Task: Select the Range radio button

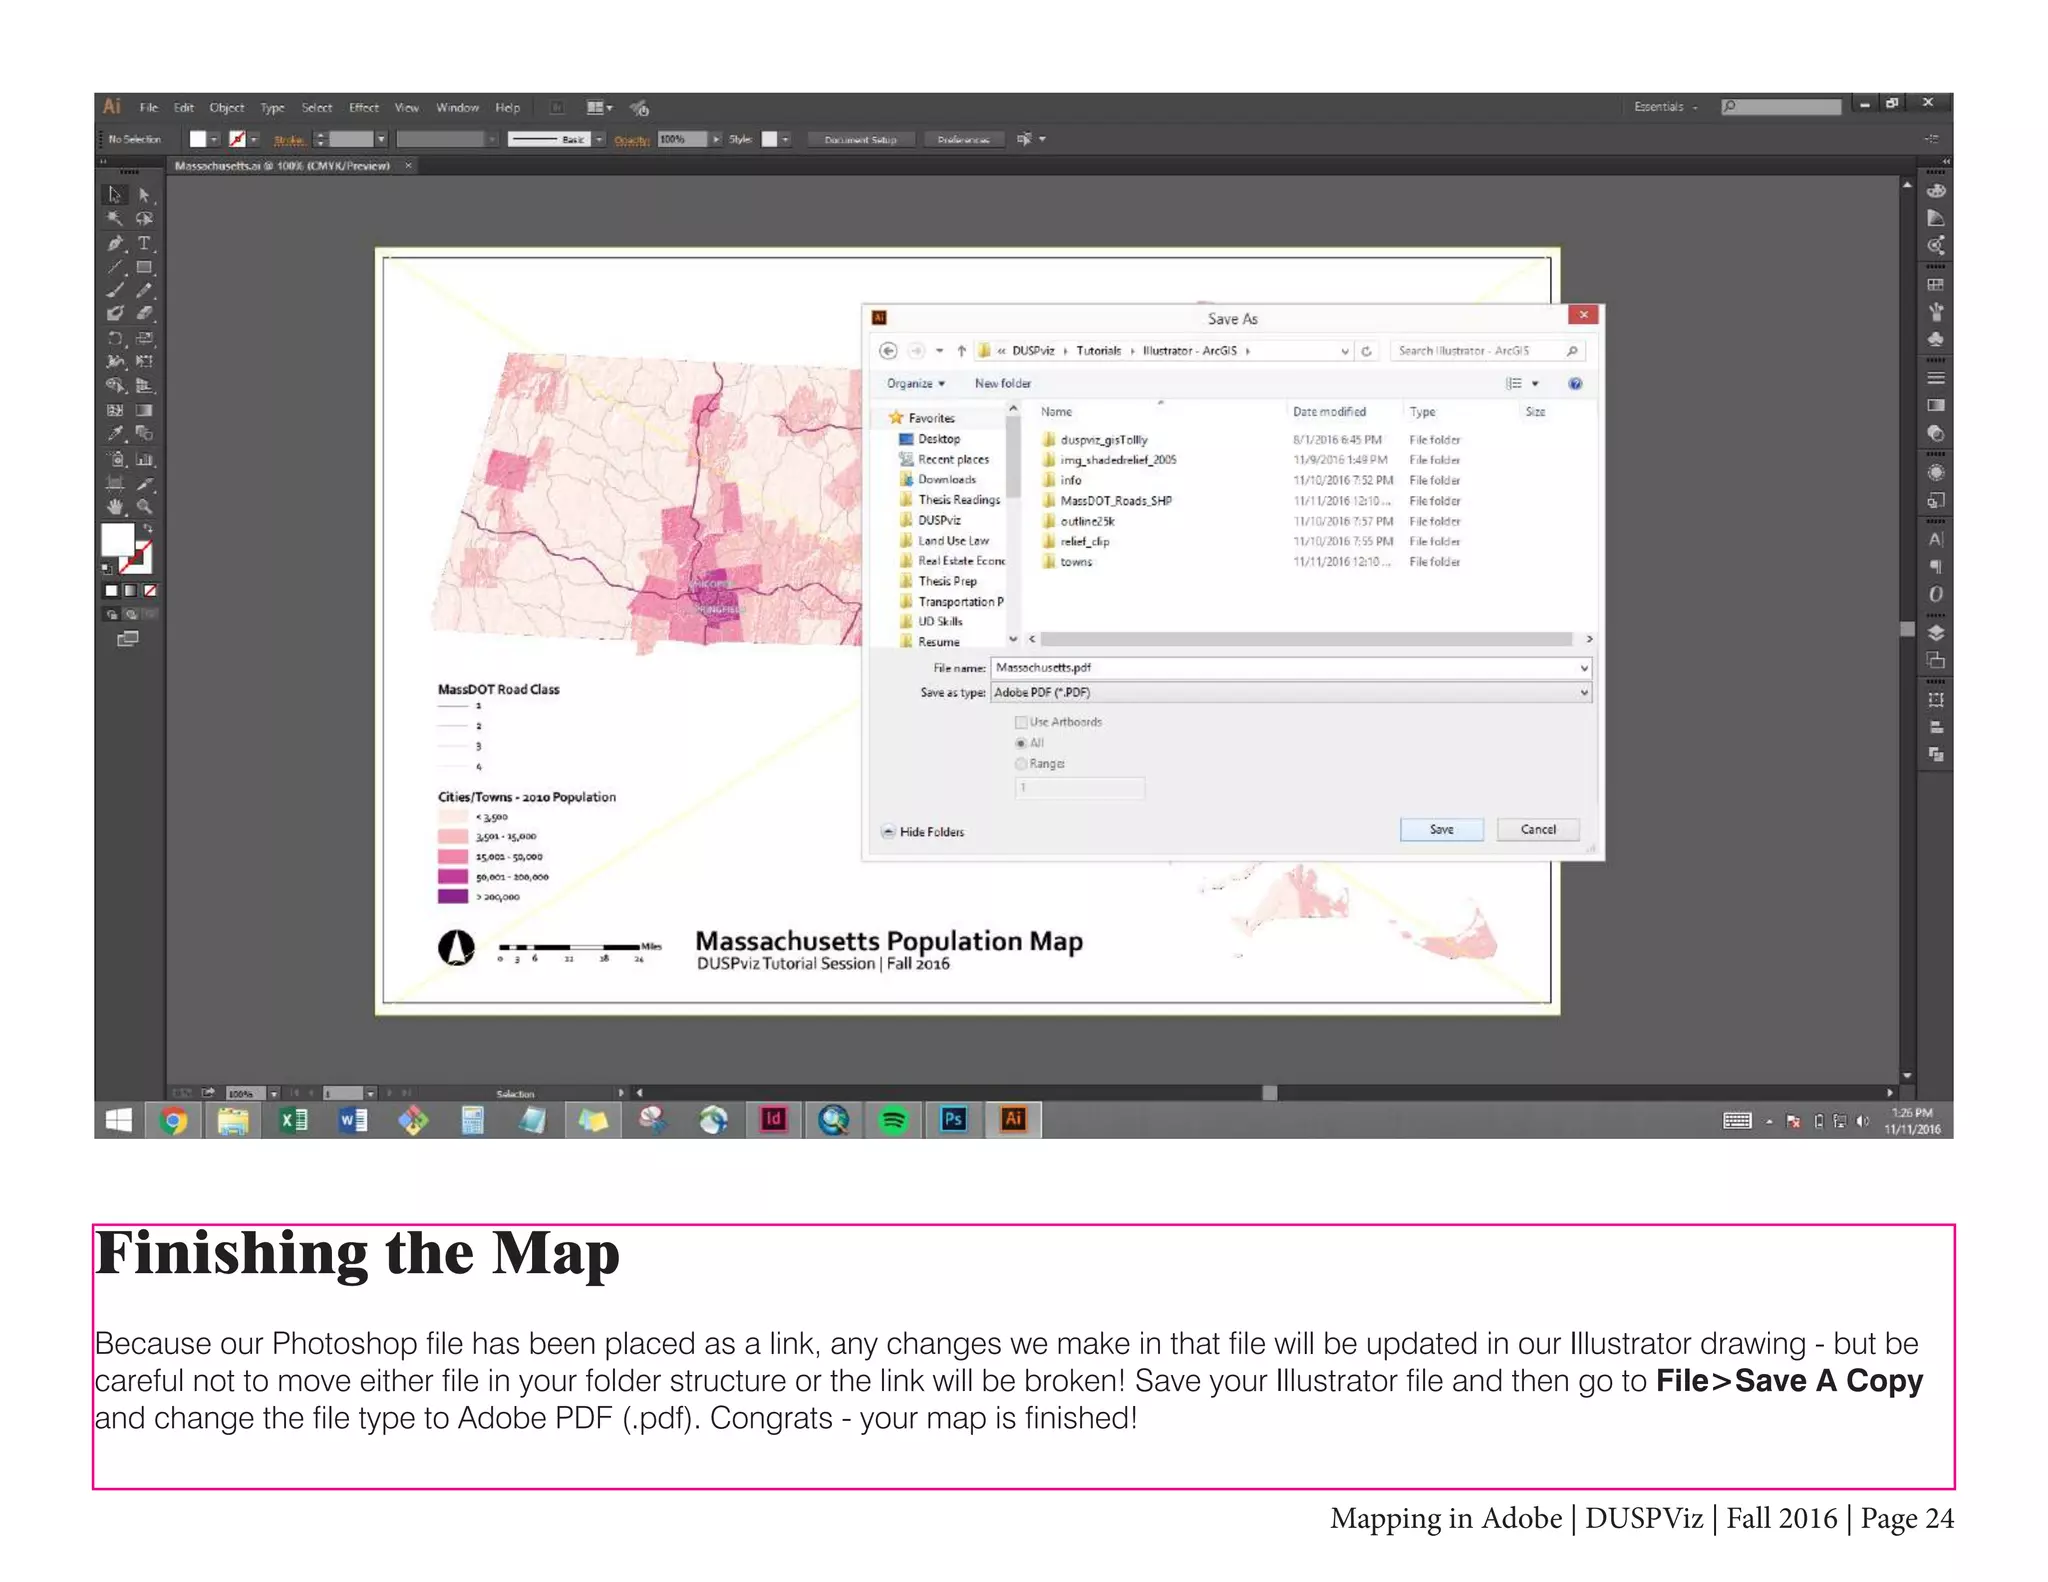Action: [1021, 764]
